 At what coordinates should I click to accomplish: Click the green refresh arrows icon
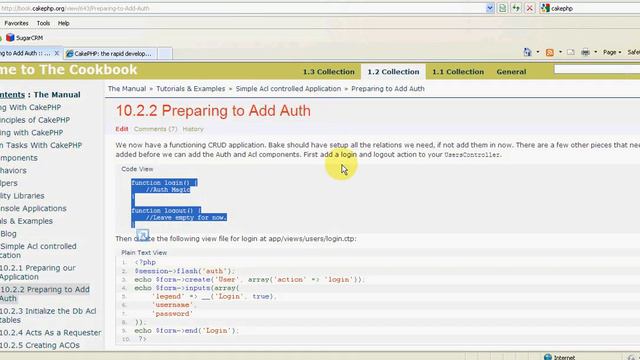pyautogui.click(x=516, y=8)
